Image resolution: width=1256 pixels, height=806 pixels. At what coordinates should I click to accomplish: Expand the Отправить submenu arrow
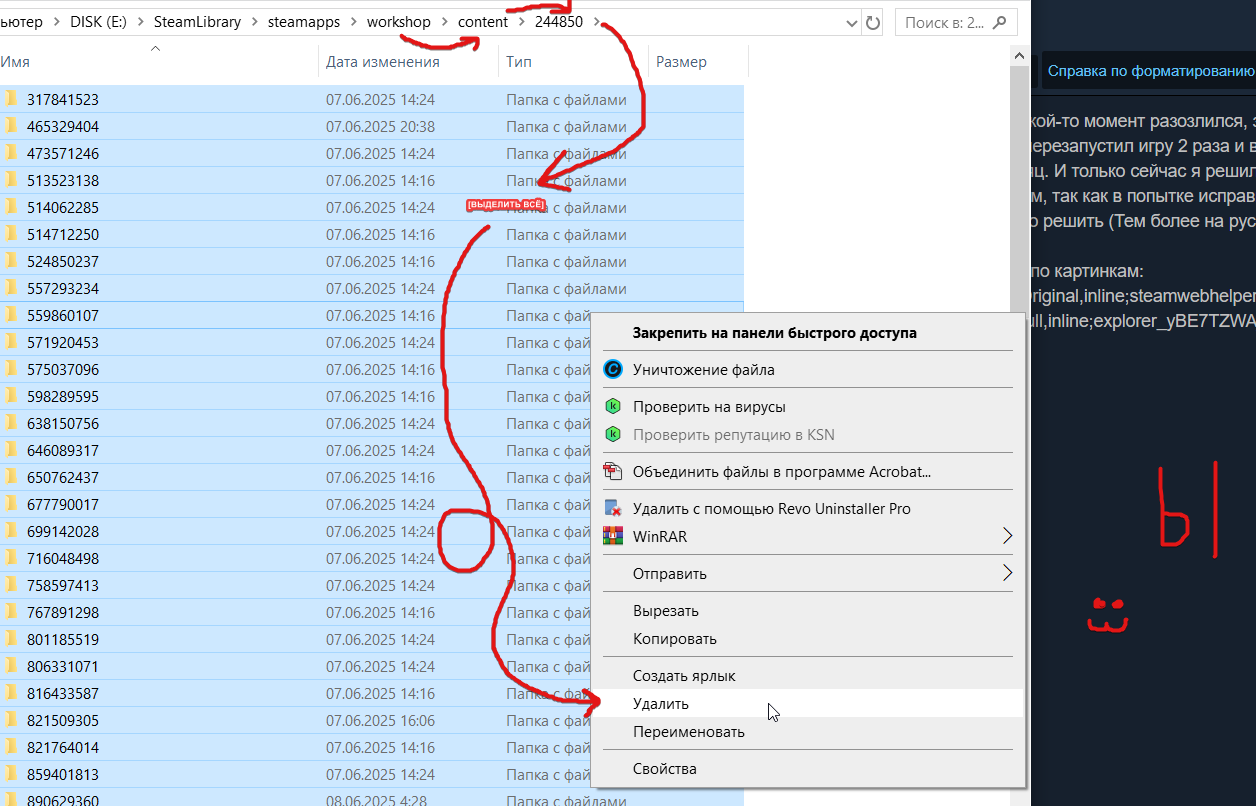tap(1007, 573)
